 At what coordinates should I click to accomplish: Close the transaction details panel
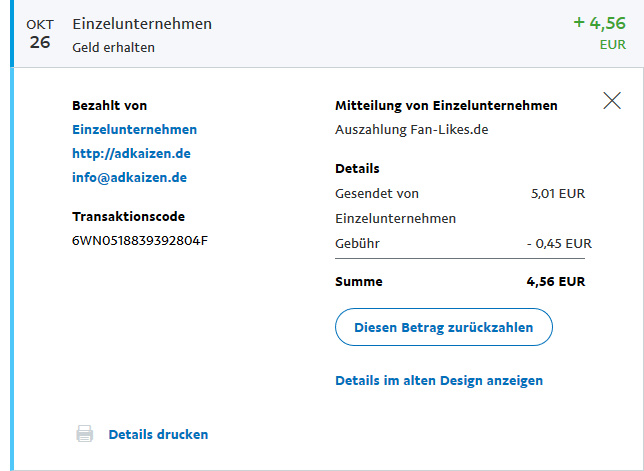tap(612, 100)
